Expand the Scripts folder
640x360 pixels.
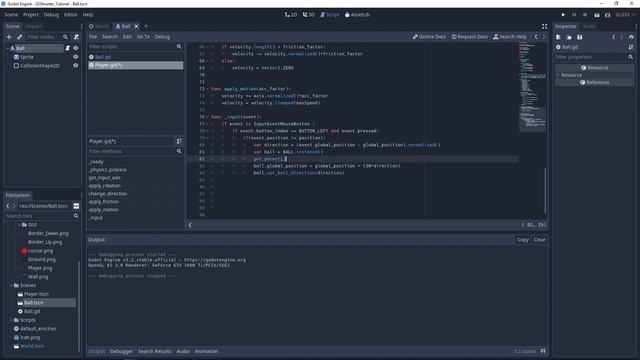11,320
